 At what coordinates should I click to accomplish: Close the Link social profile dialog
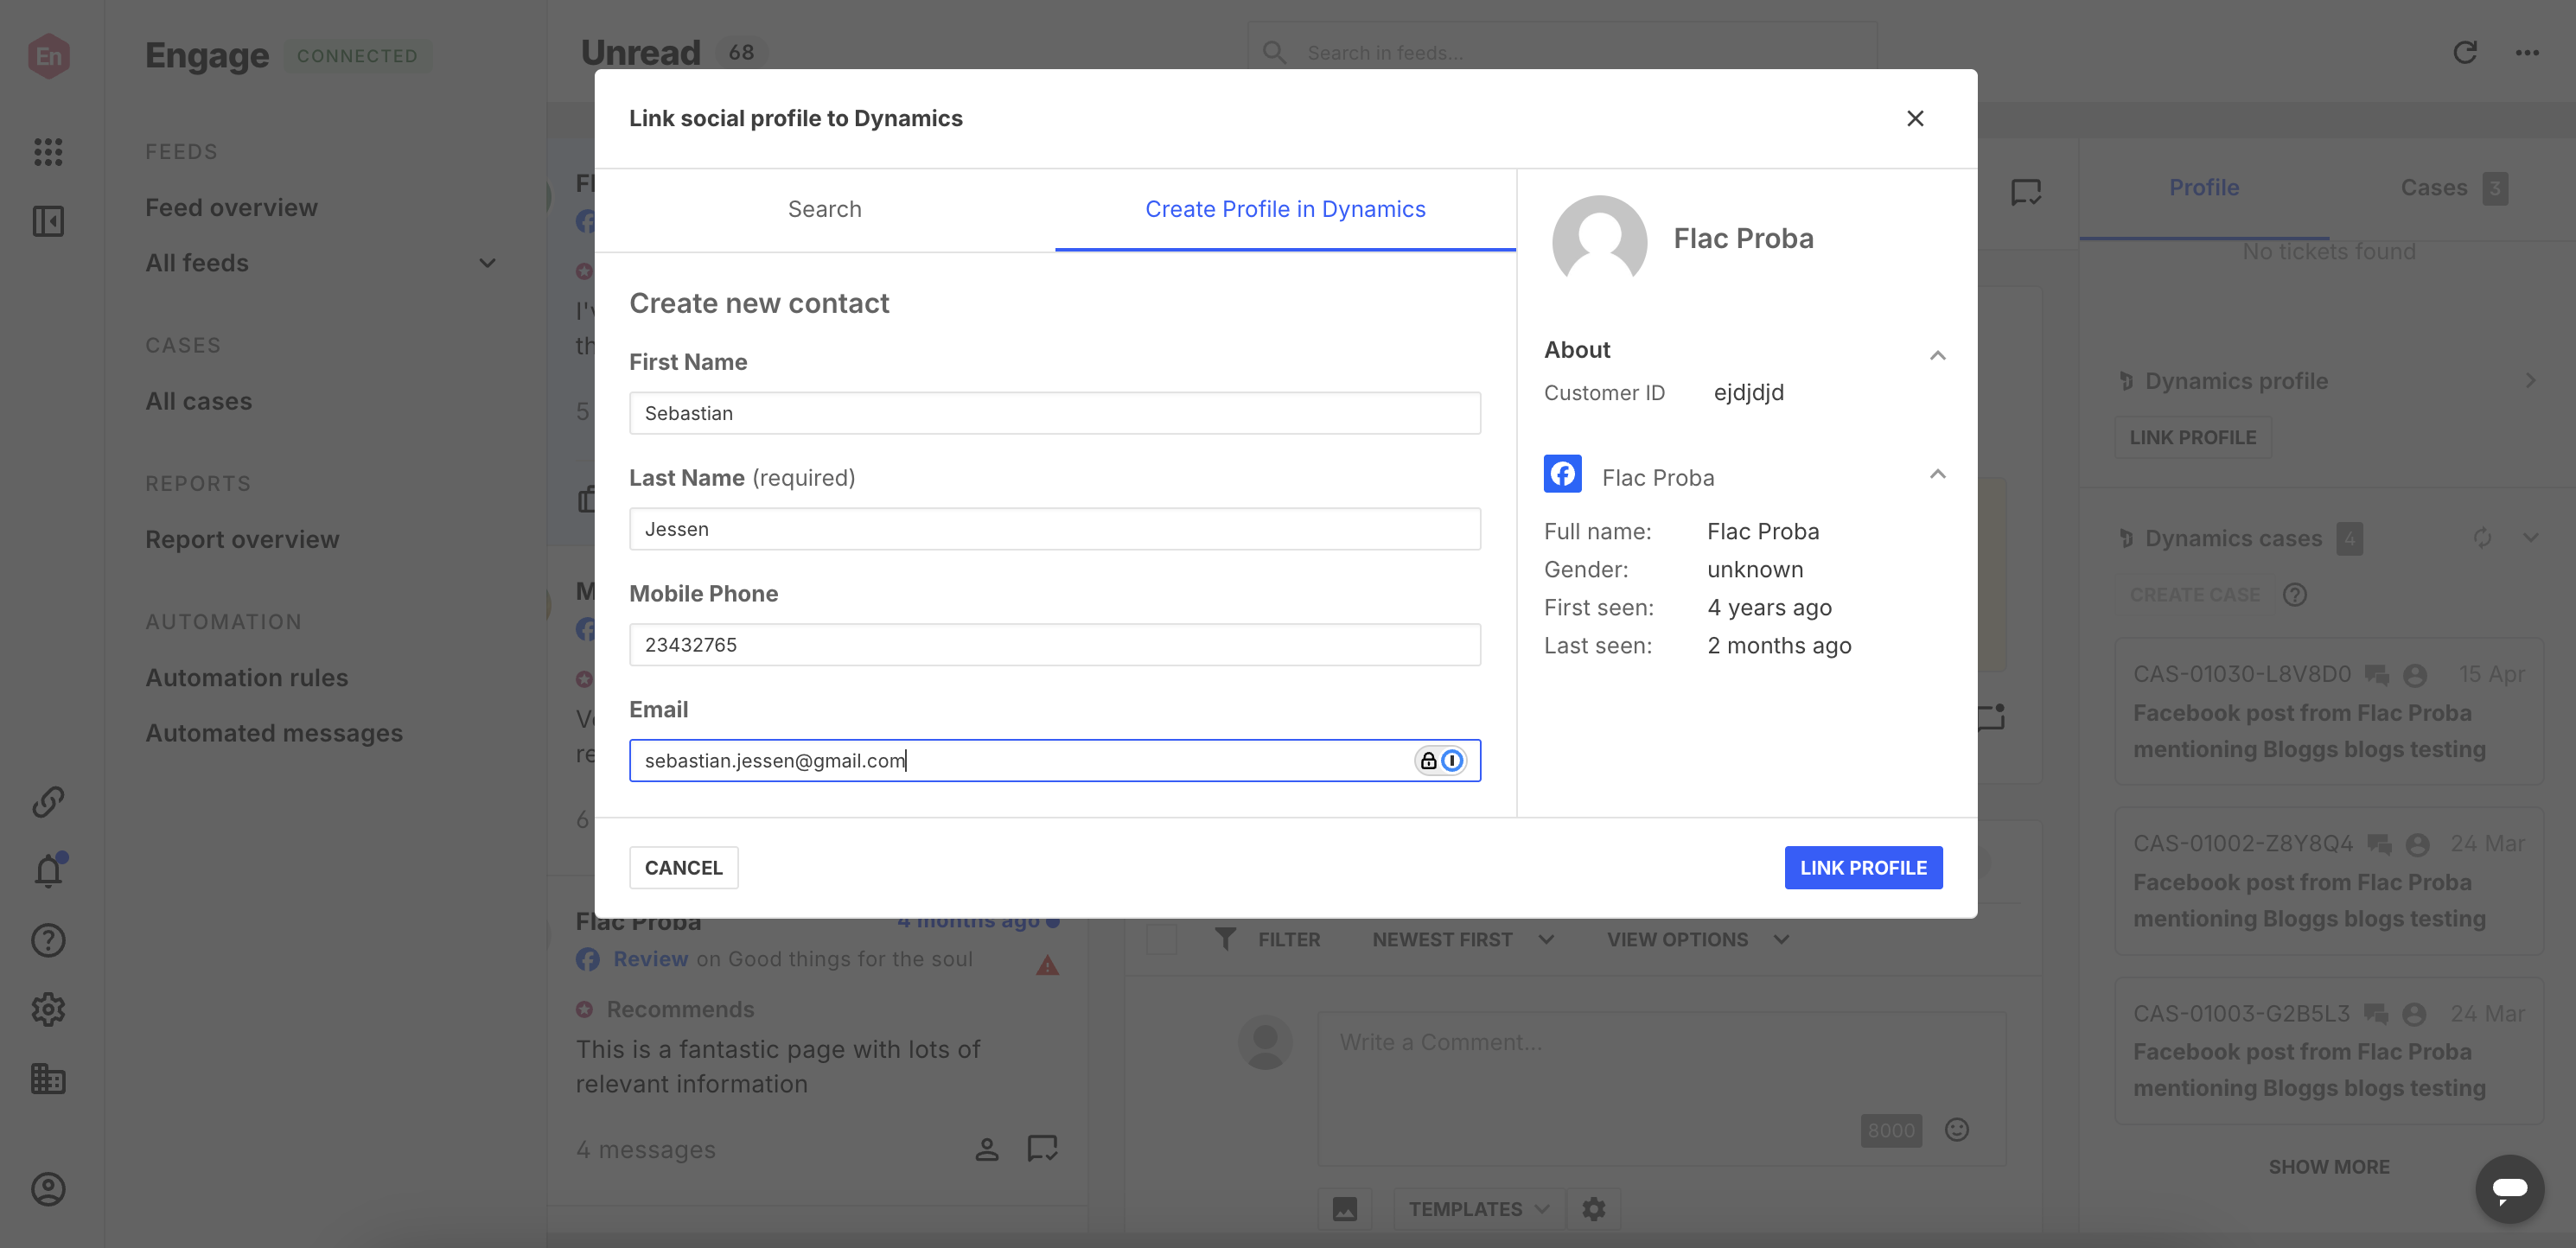click(1915, 119)
